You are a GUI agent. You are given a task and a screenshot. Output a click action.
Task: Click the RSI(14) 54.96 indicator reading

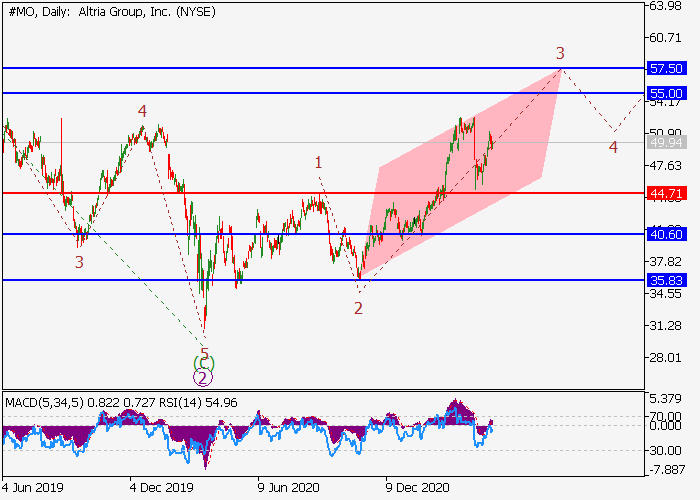[197, 403]
